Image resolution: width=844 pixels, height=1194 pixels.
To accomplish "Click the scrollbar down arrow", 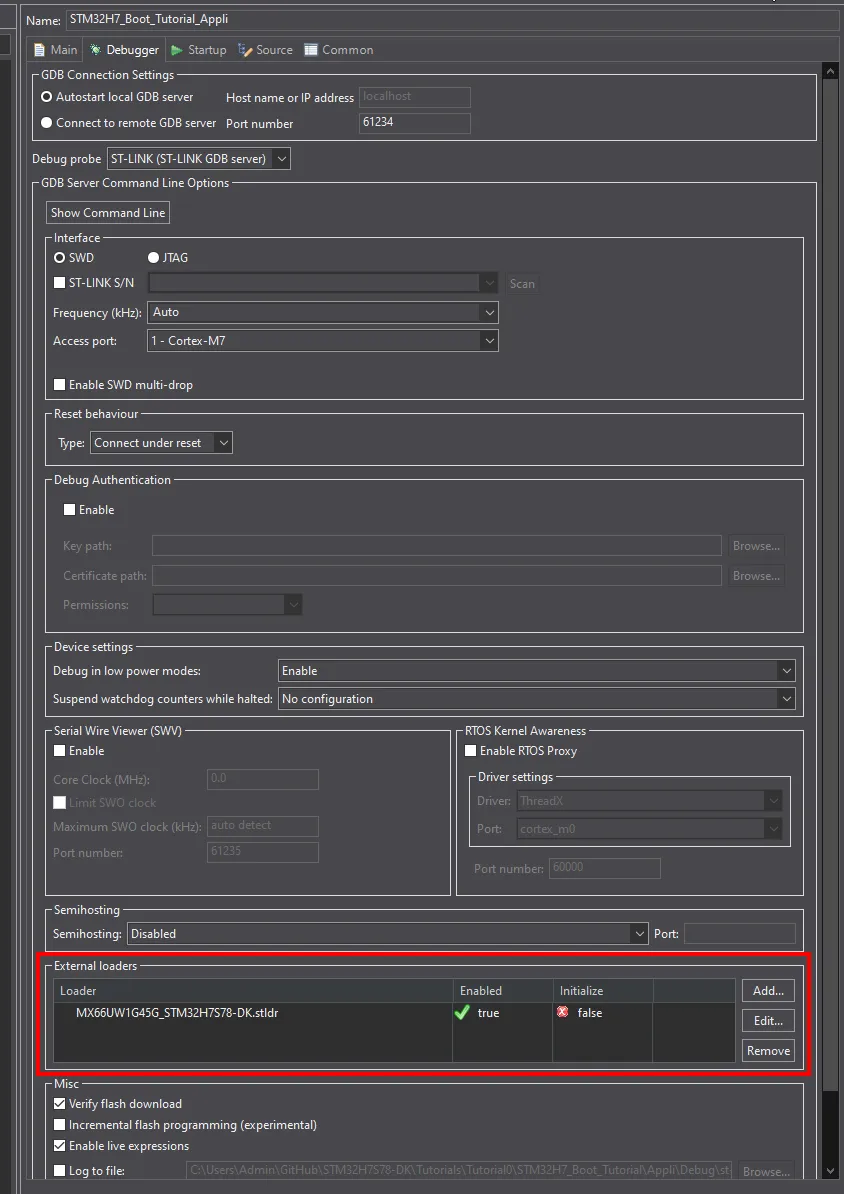I will tap(831, 1171).
